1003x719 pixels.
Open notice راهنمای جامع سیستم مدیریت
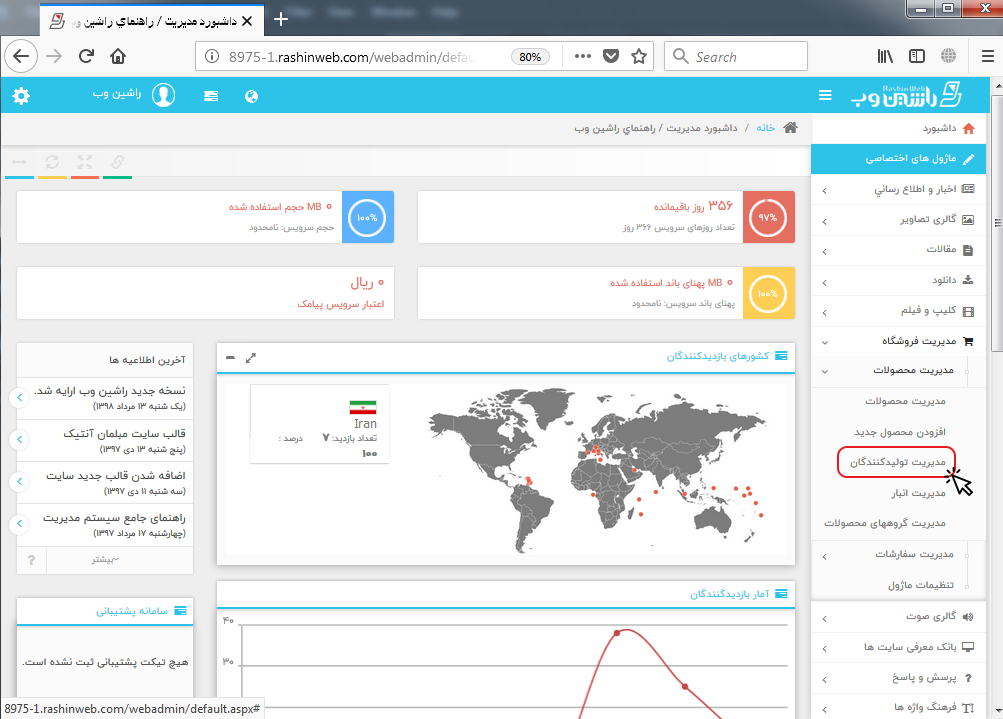point(114,518)
